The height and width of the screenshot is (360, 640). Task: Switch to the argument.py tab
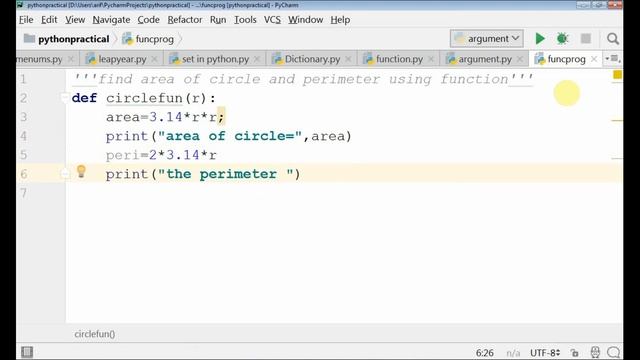click(485, 59)
